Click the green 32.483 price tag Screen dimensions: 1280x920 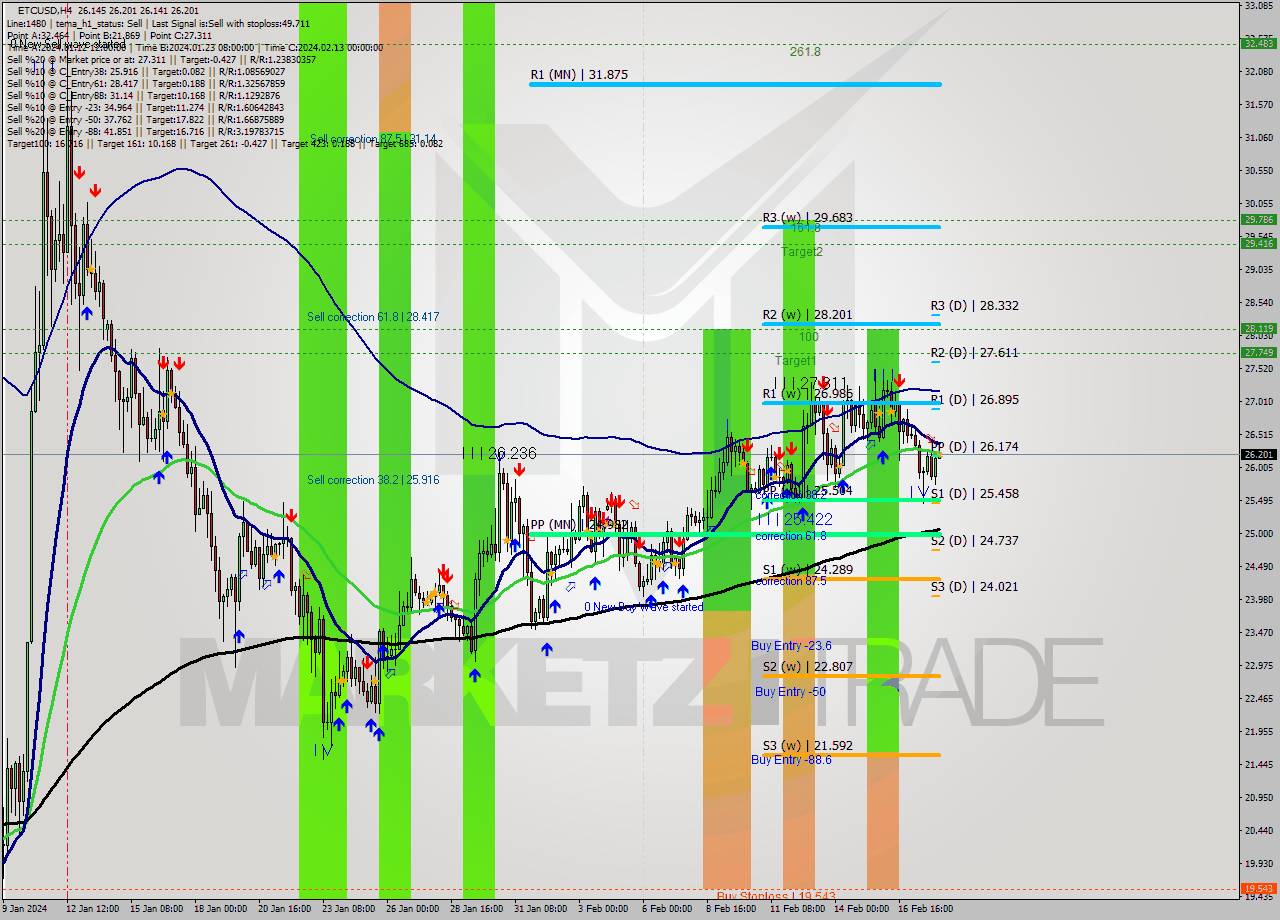point(1258,43)
